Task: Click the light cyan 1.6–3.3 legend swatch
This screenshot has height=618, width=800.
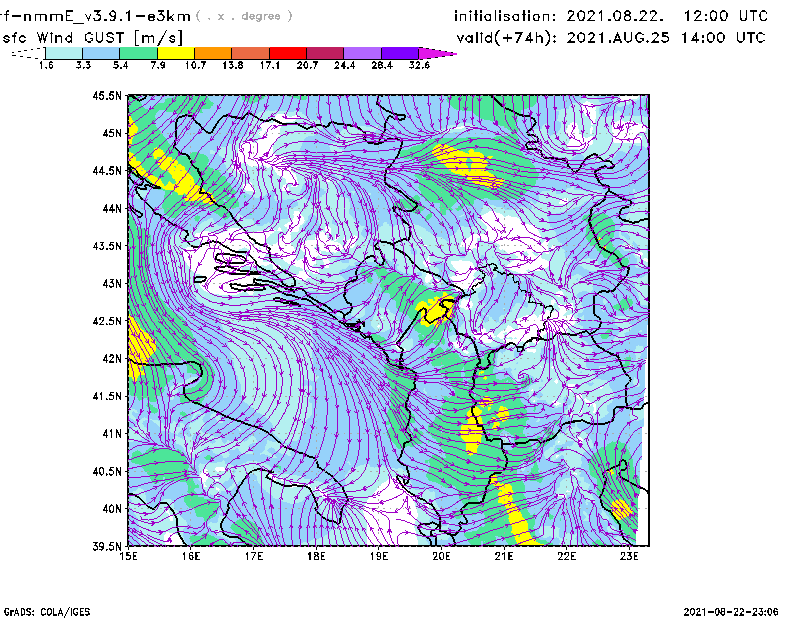Action: click(64, 53)
